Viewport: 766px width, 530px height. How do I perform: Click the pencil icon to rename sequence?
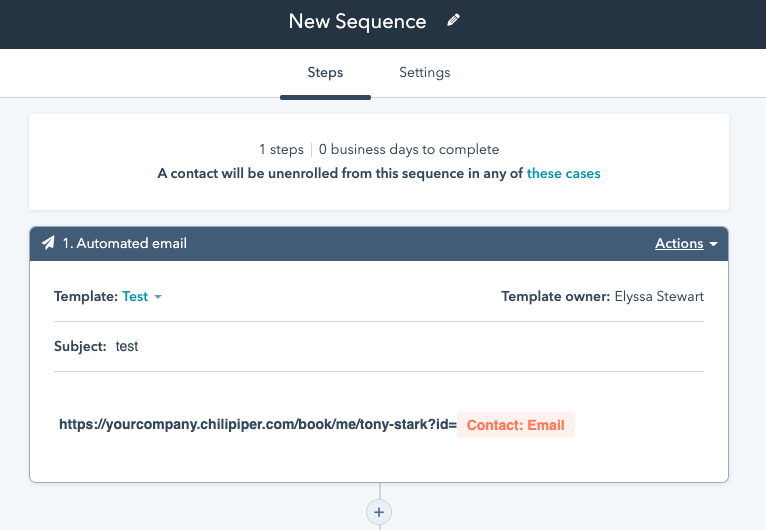tap(453, 20)
